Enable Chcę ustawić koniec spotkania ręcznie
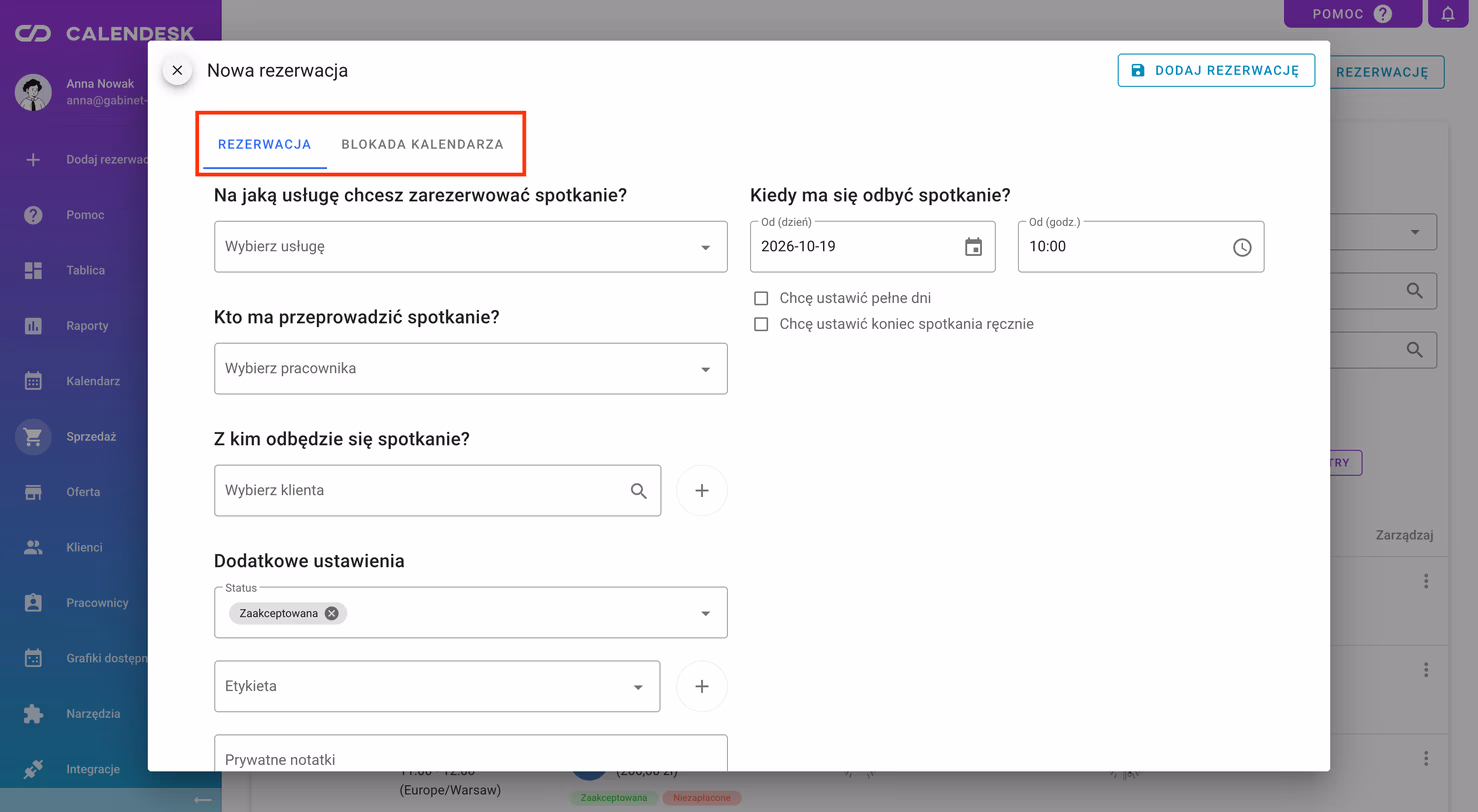The image size is (1478, 812). pyautogui.click(x=761, y=324)
